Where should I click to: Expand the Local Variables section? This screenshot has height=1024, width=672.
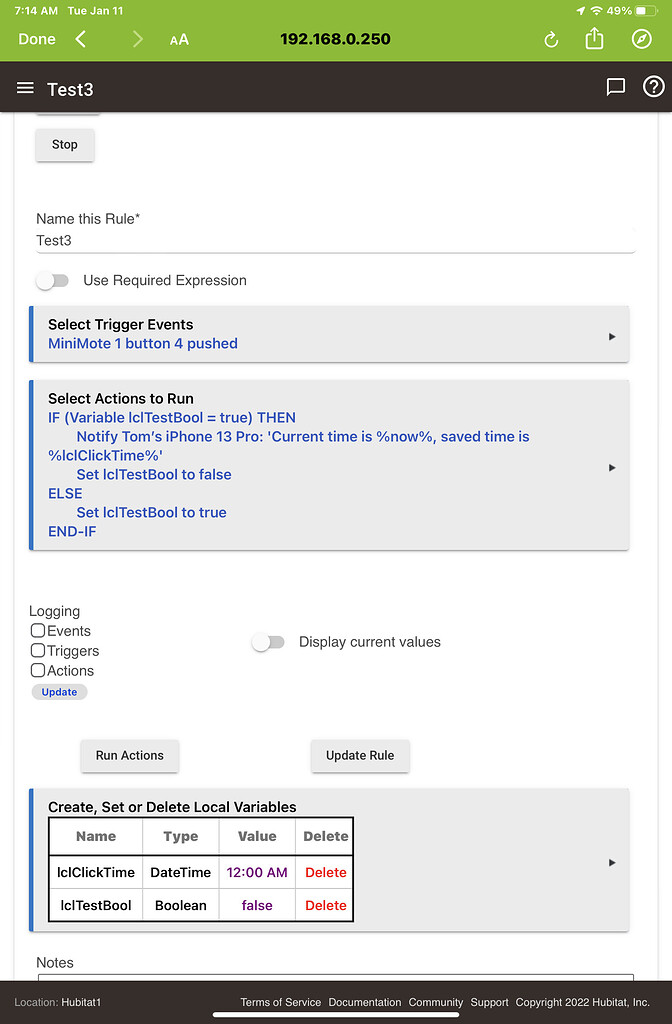pyautogui.click(x=612, y=862)
